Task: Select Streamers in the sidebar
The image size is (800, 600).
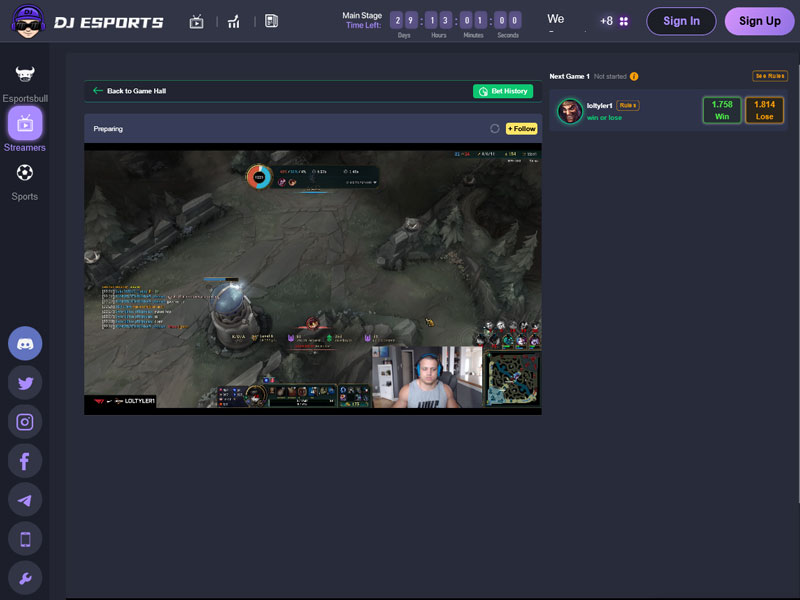Action: point(25,130)
